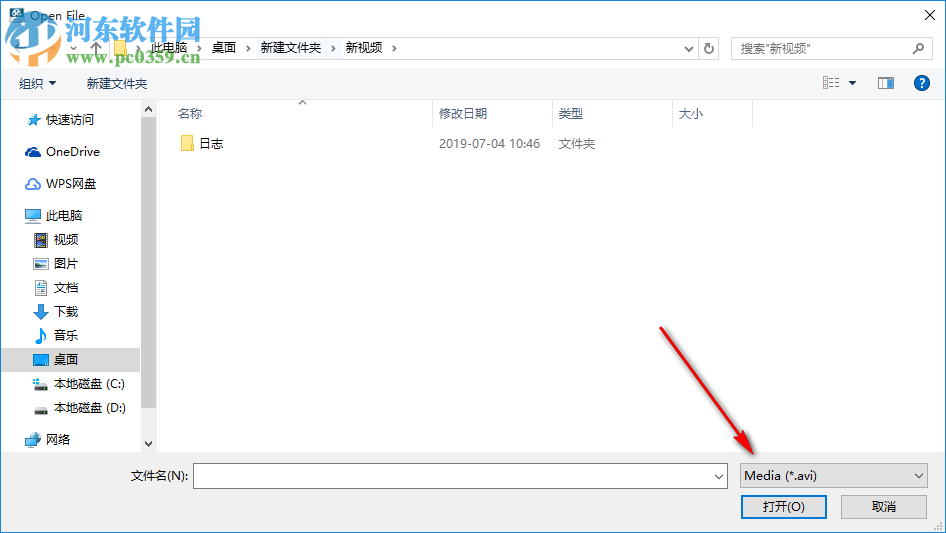Sort by the 大小 column header
The image size is (946, 533).
(x=691, y=113)
